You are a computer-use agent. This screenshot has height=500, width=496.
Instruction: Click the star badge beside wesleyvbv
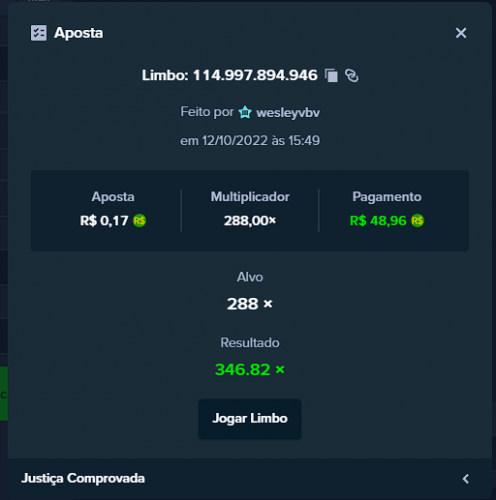(245, 112)
